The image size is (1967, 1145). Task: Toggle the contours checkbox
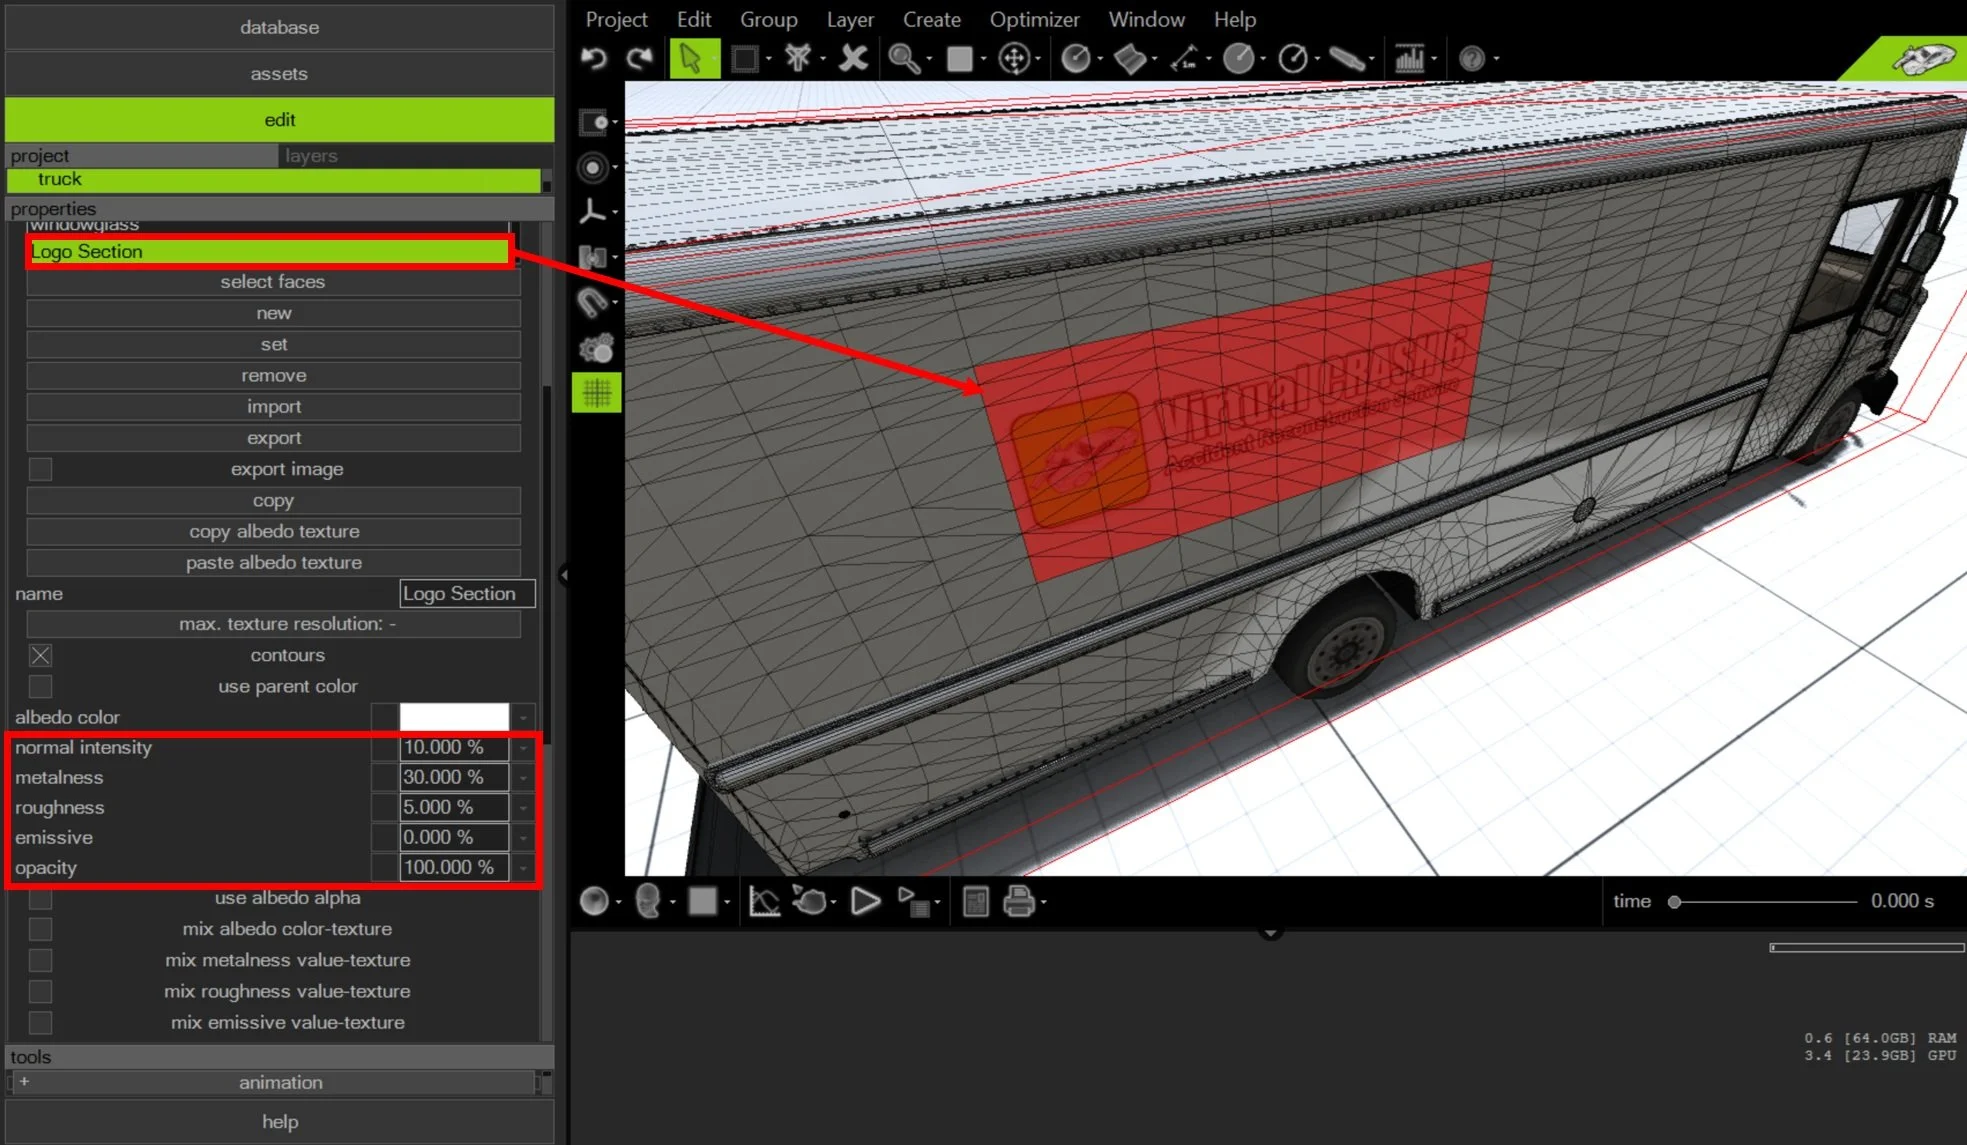tap(40, 656)
